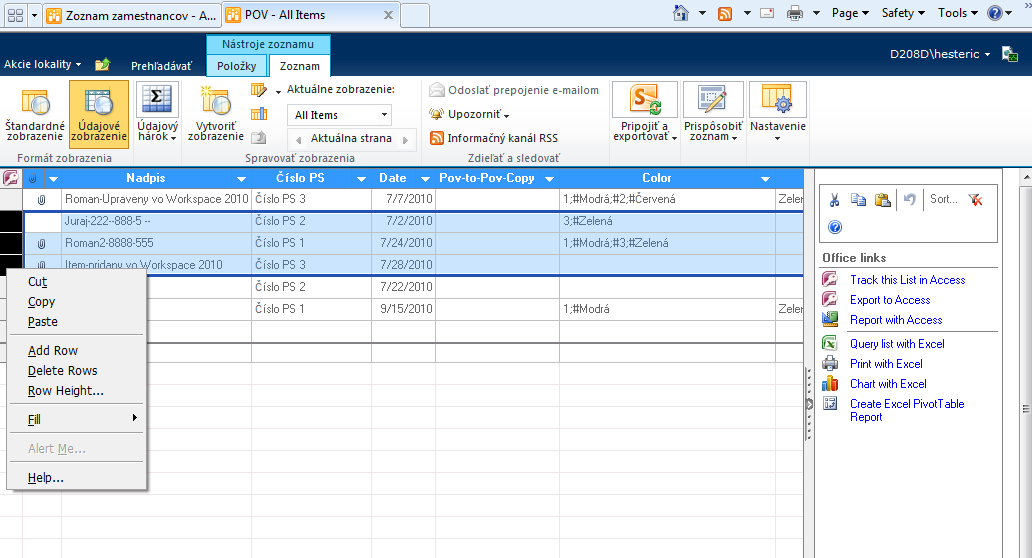Click Sort... in task pane
Screen dimensions: 1032x558
pyautogui.click(x=943, y=199)
